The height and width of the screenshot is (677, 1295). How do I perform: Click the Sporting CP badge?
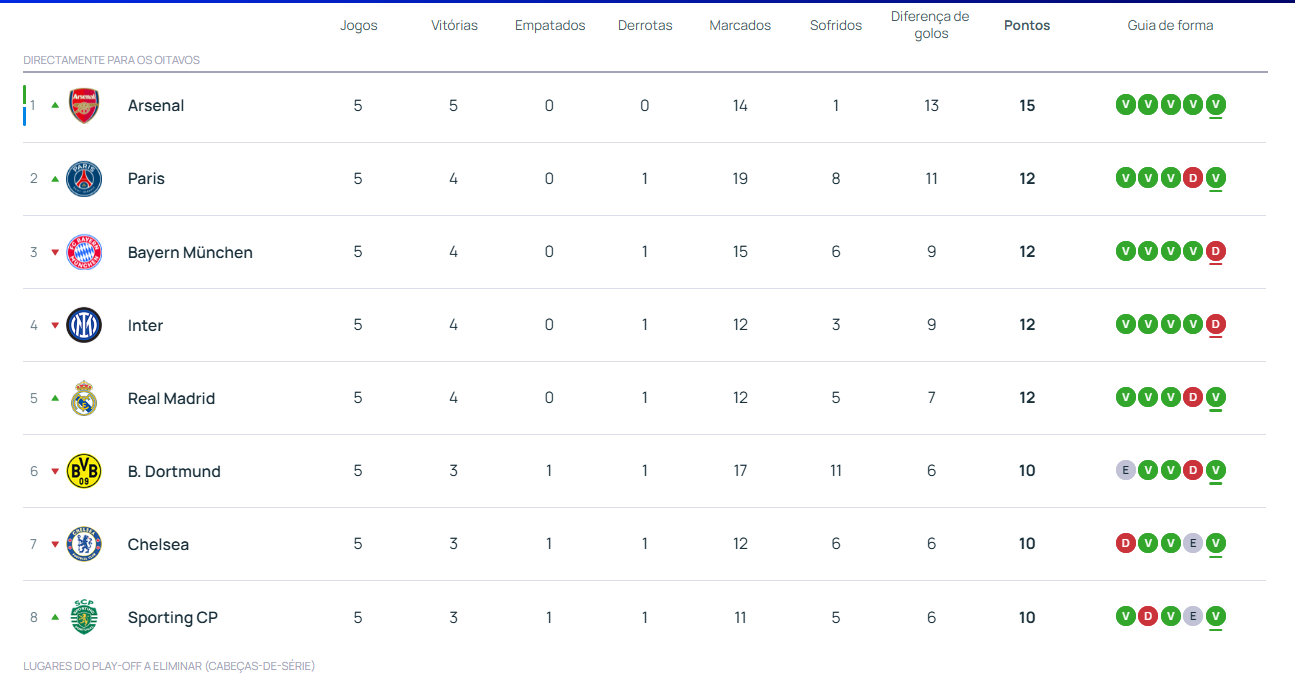84,617
